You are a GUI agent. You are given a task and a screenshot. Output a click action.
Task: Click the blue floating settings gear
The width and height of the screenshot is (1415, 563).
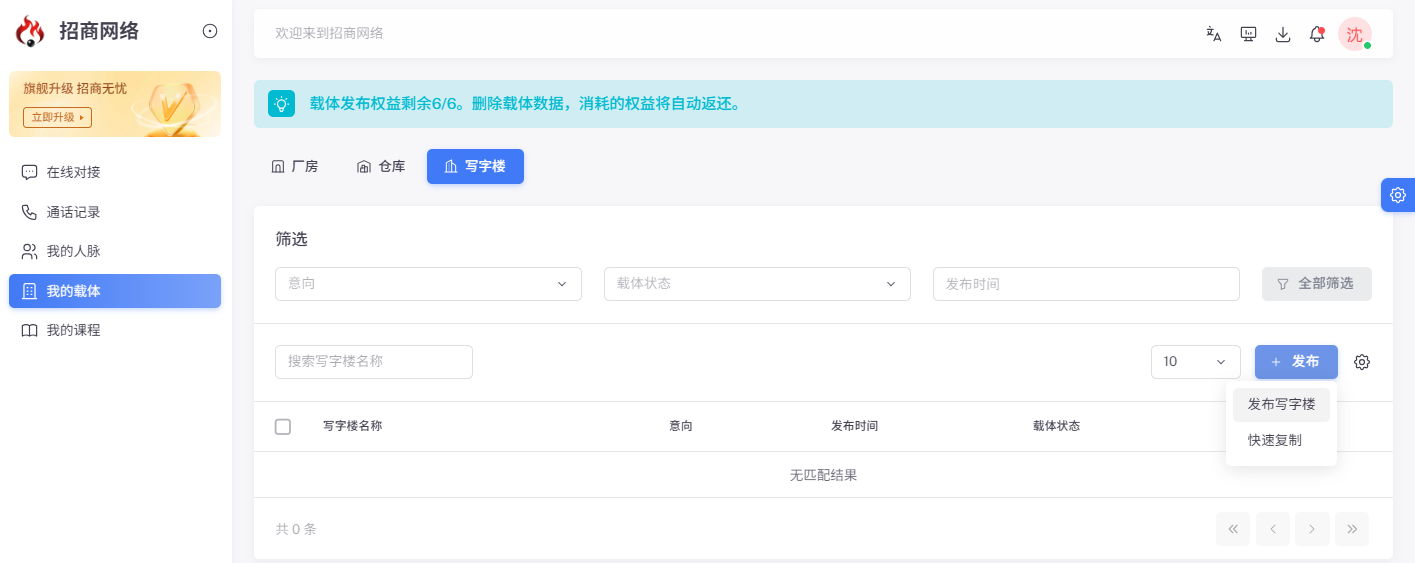1398,195
